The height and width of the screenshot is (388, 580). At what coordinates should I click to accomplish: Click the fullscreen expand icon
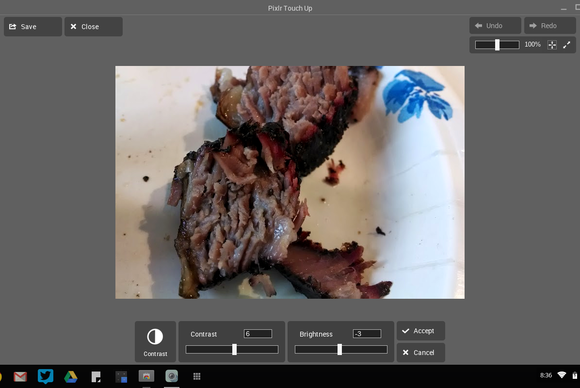[567, 45]
